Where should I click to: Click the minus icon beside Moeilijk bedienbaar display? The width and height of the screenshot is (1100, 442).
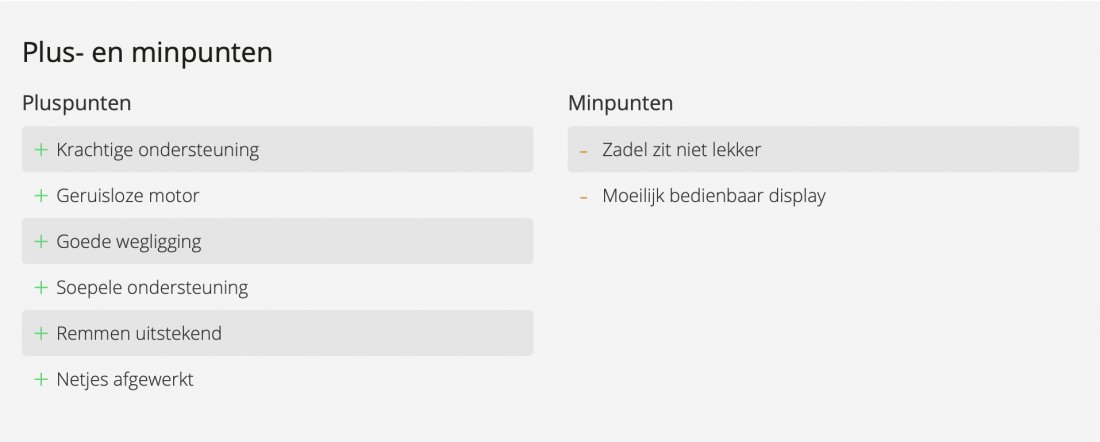tap(583, 197)
